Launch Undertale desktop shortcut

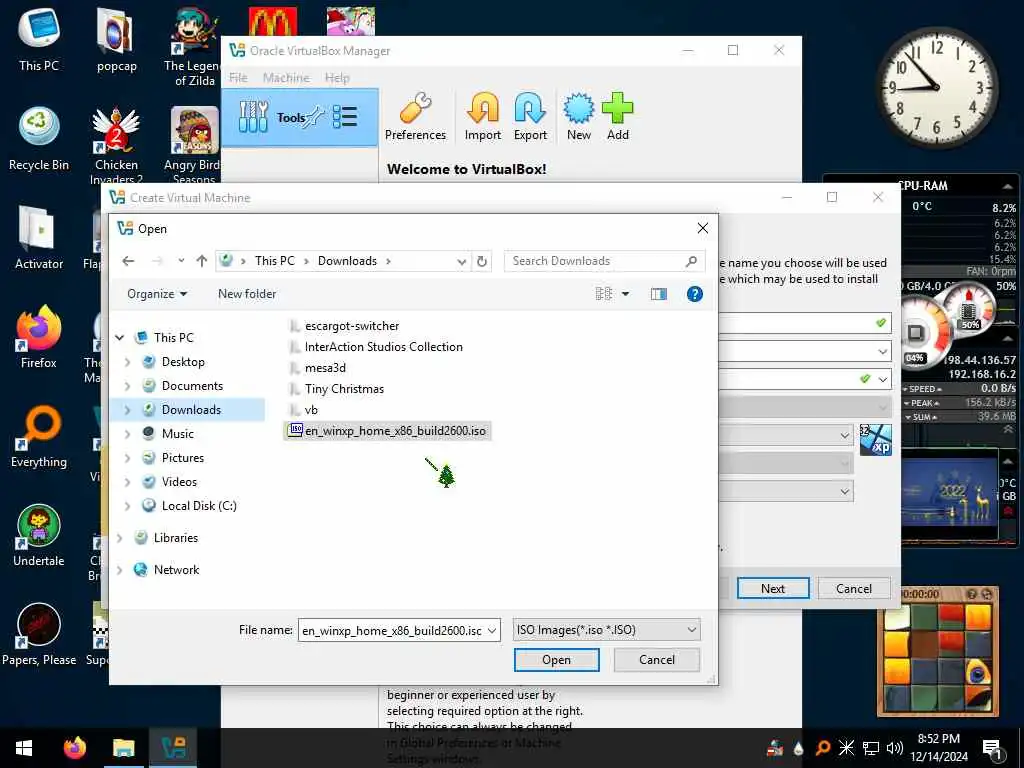coord(39,535)
